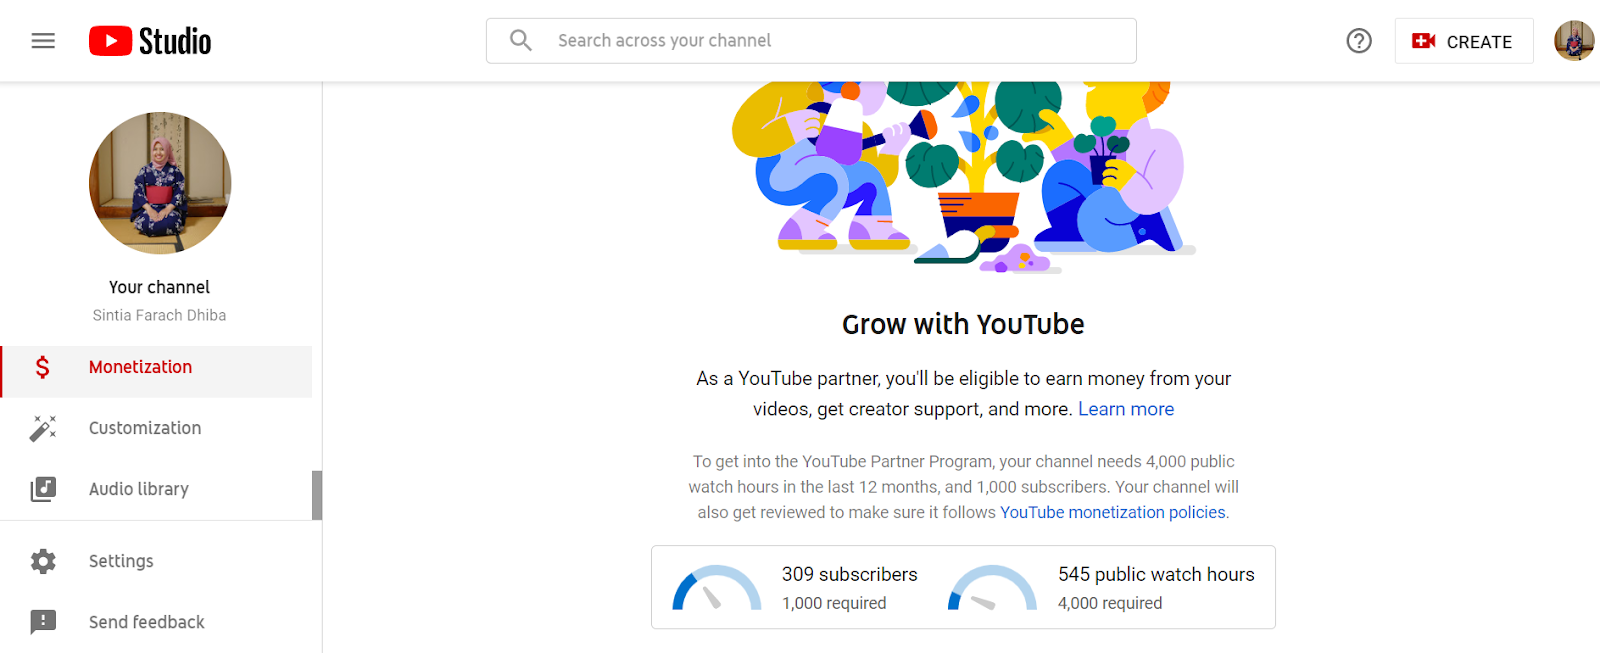Image resolution: width=1600 pixels, height=653 pixels.
Task: Click the 'Your channel' label
Action: tap(159, 287)
